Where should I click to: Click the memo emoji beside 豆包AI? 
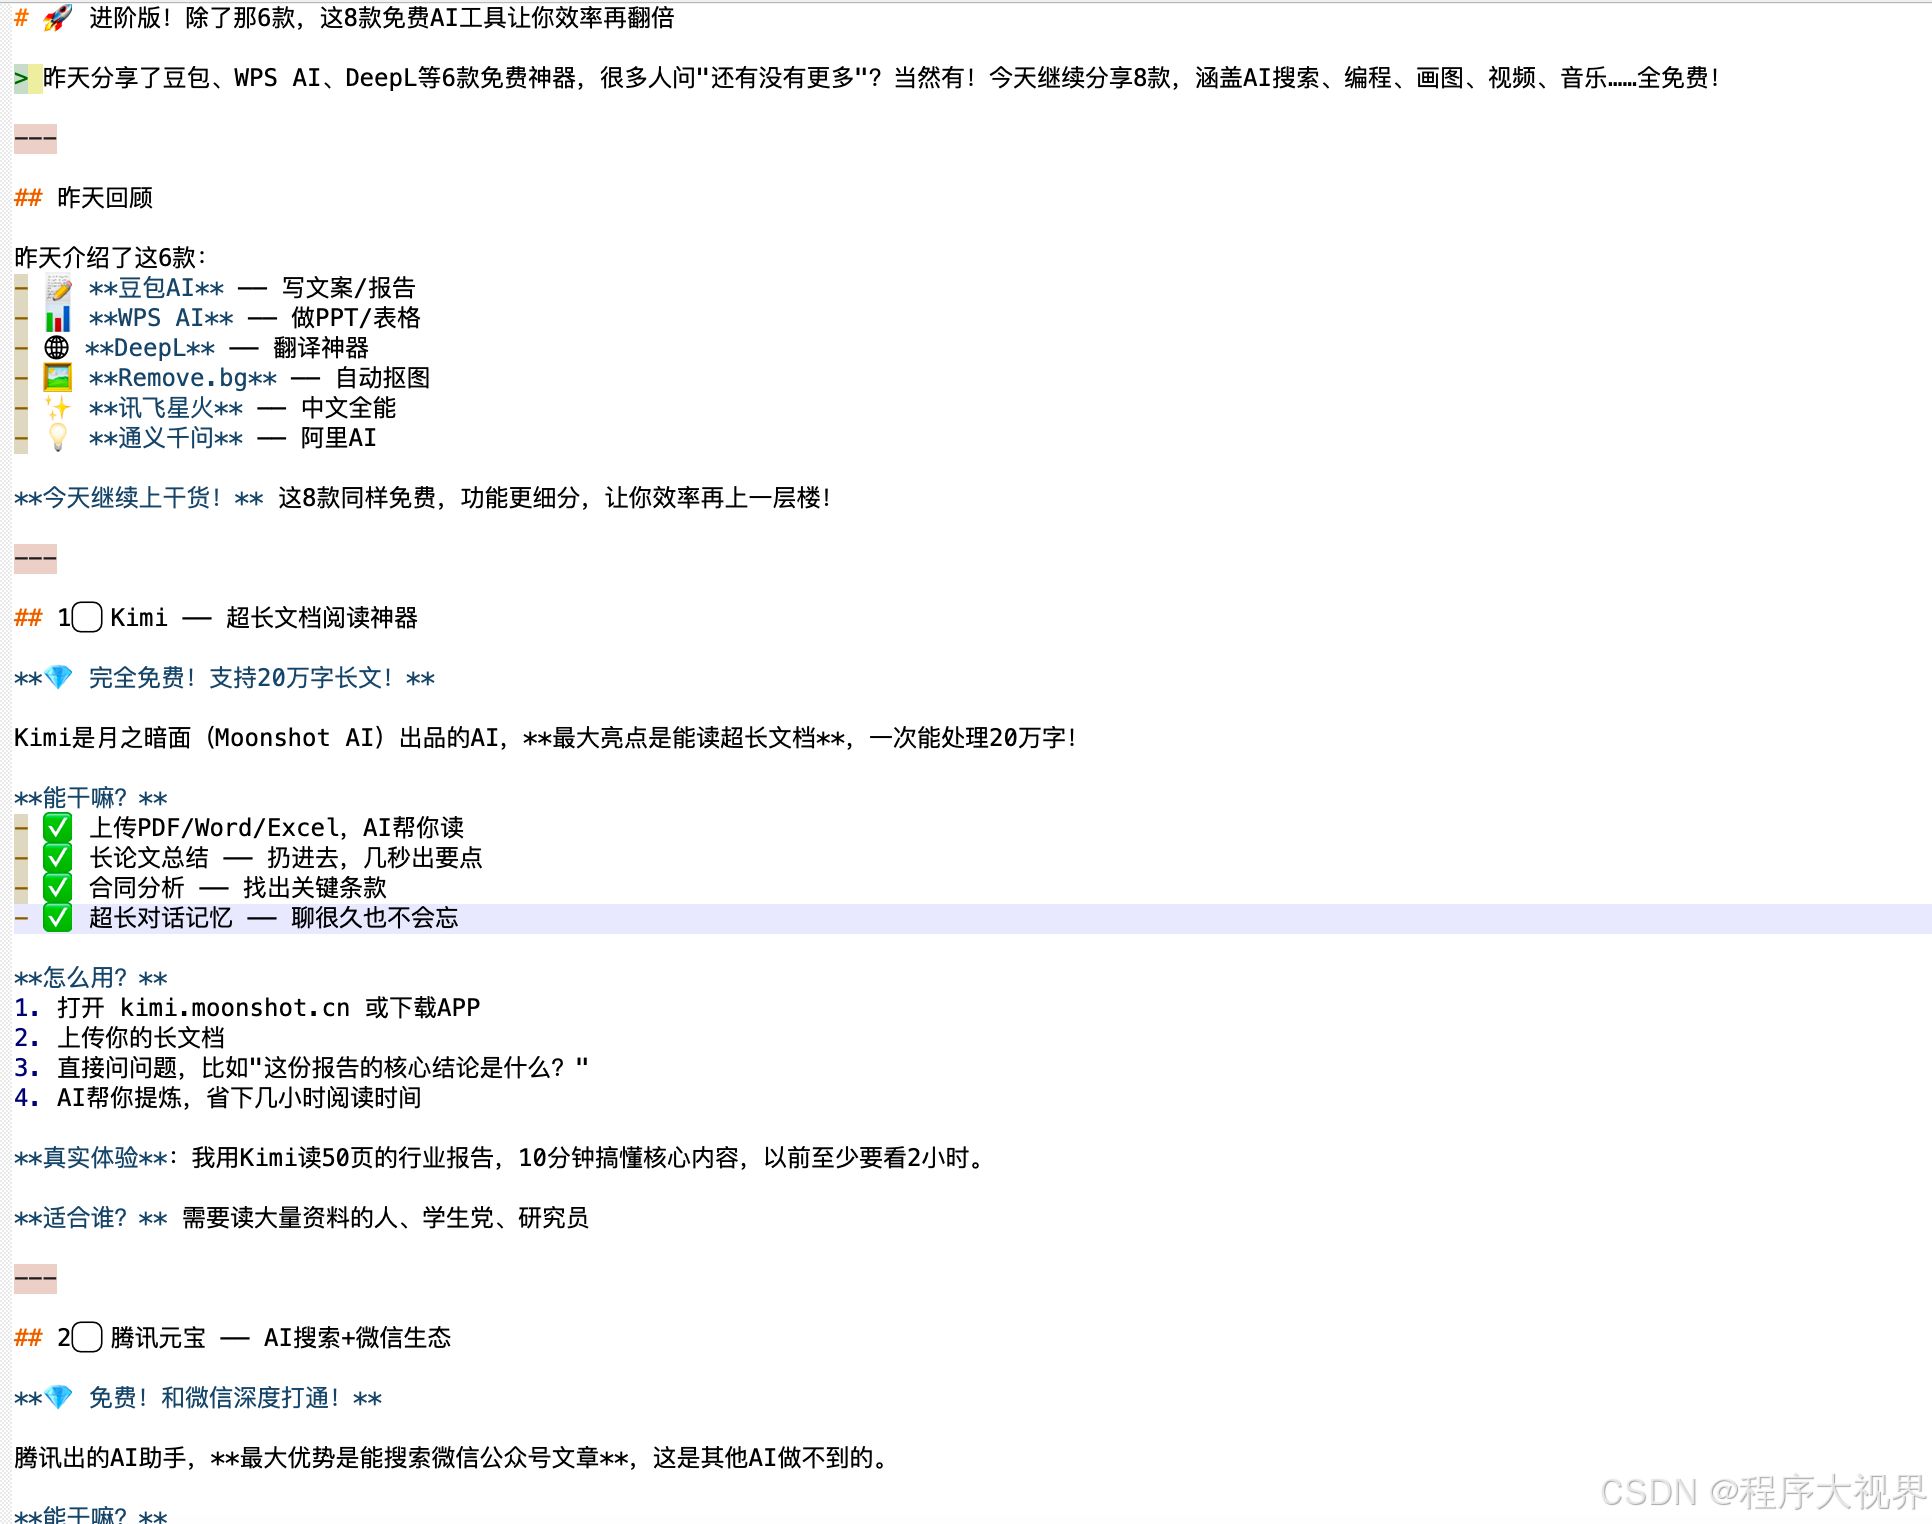point(58,288)
